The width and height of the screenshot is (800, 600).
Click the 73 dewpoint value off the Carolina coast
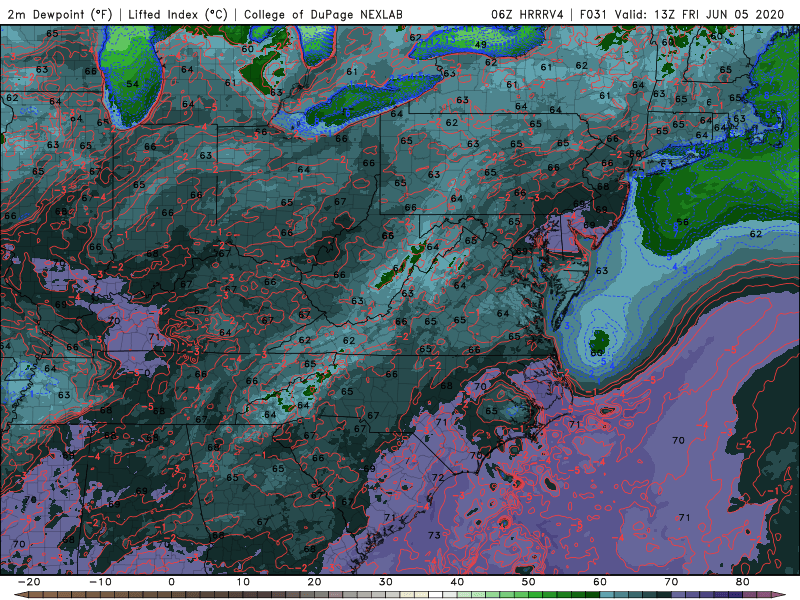[x=434, y=535]
